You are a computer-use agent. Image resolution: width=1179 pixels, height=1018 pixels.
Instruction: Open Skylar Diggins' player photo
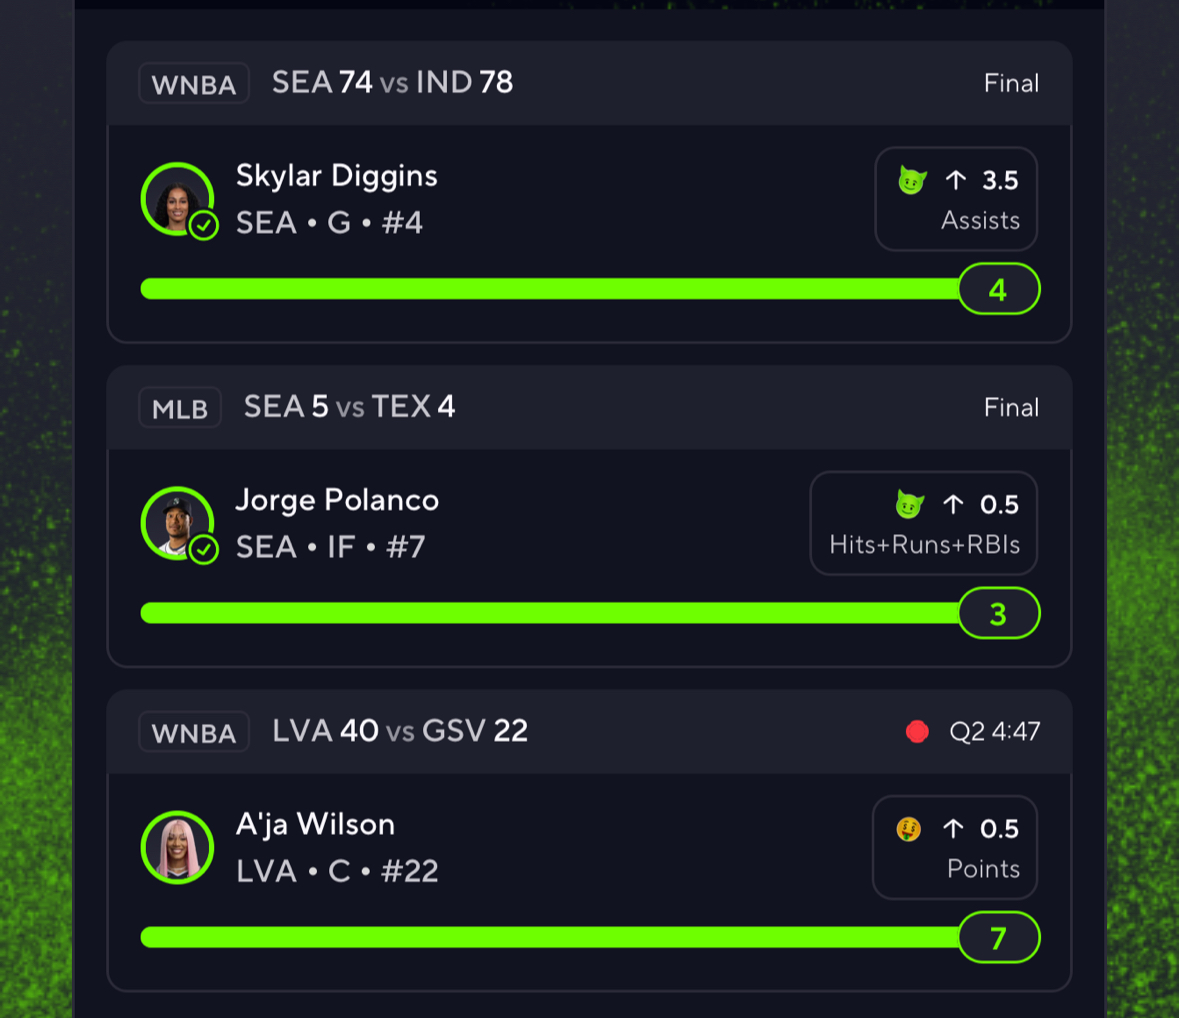(177, 199)
